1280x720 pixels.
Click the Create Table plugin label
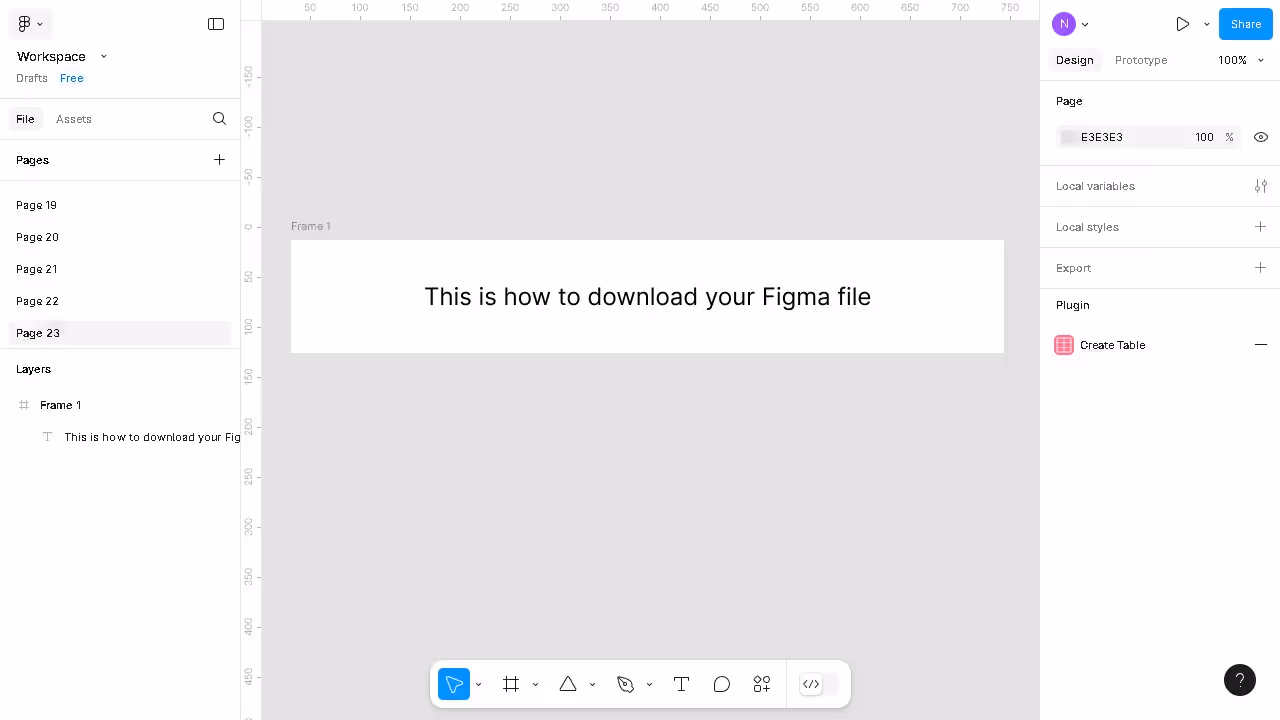click(1113, 345)
